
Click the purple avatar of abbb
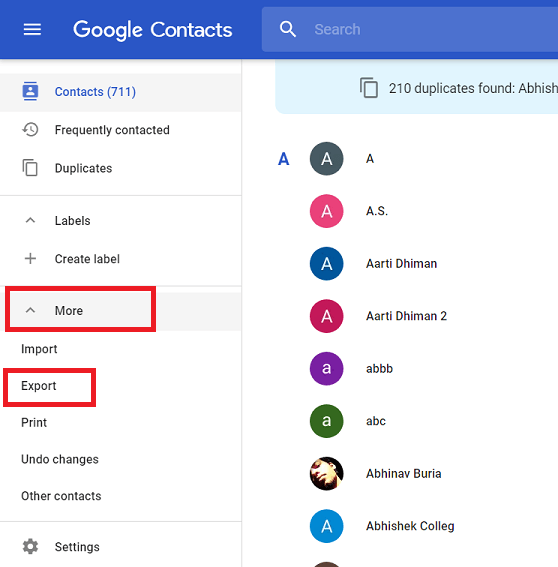(327, 368)
